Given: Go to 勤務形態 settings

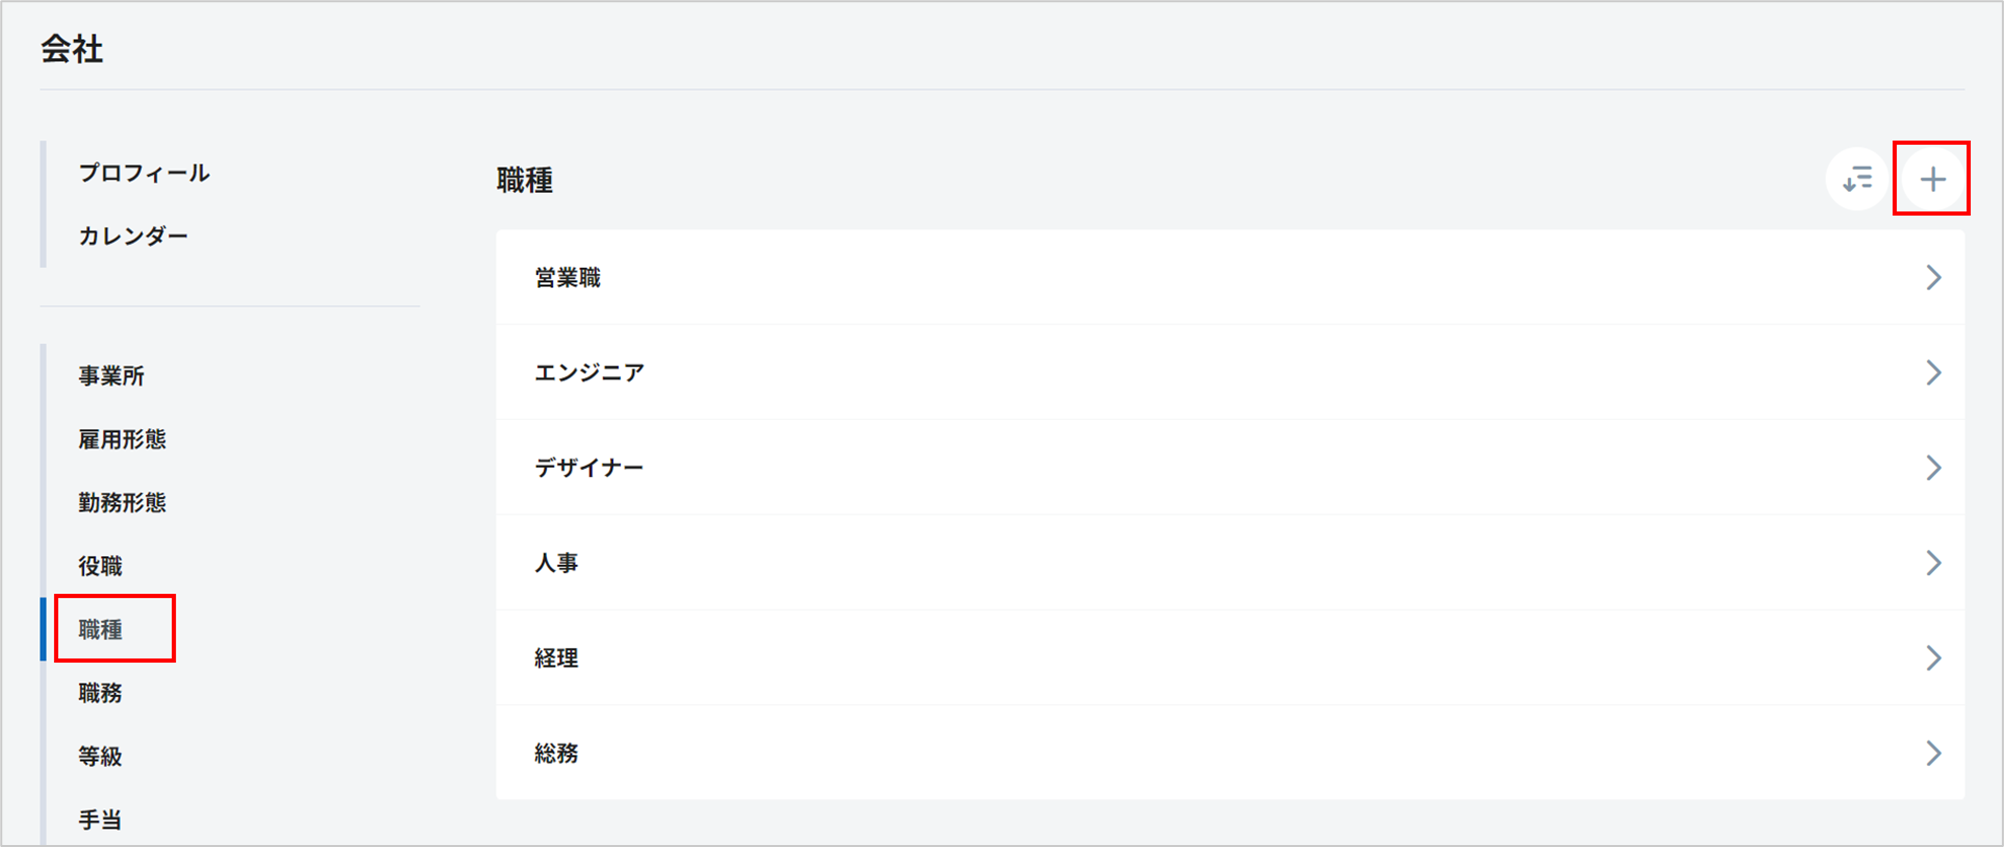Looking at the screenshot, I should (122, 502).
